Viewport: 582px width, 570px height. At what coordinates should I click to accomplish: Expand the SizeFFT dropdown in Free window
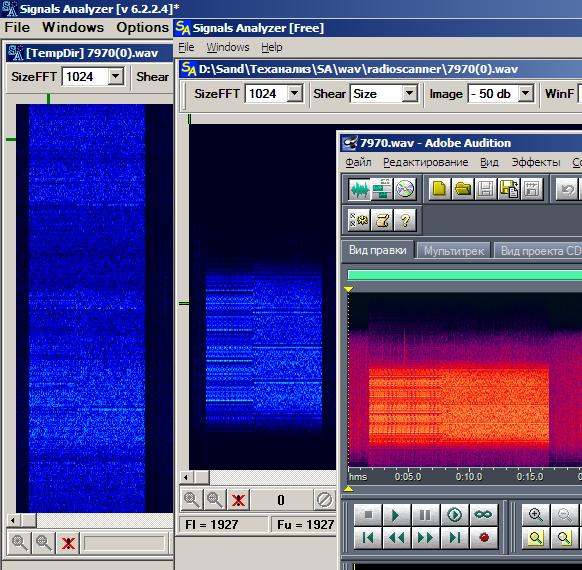(x=295, y=93)
